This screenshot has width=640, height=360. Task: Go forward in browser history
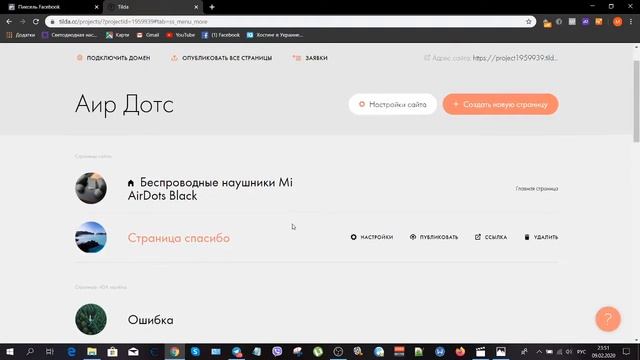pyautogui.click(x=22, y=22)
